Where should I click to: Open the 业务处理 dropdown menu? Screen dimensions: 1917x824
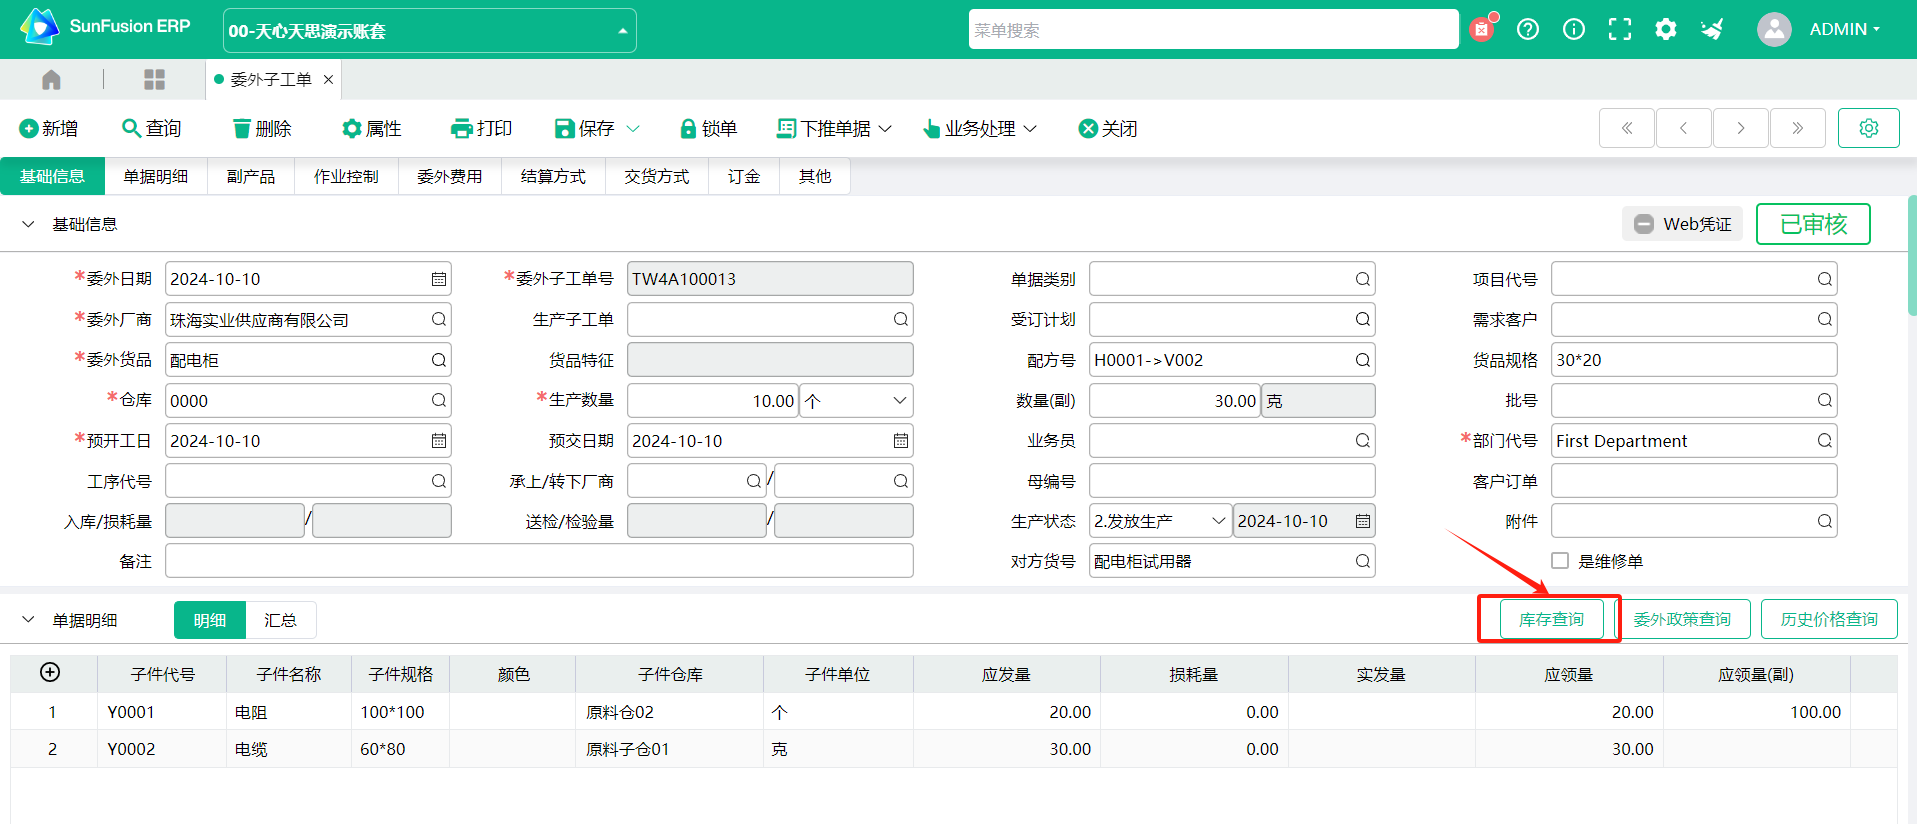tap(980, 129)
